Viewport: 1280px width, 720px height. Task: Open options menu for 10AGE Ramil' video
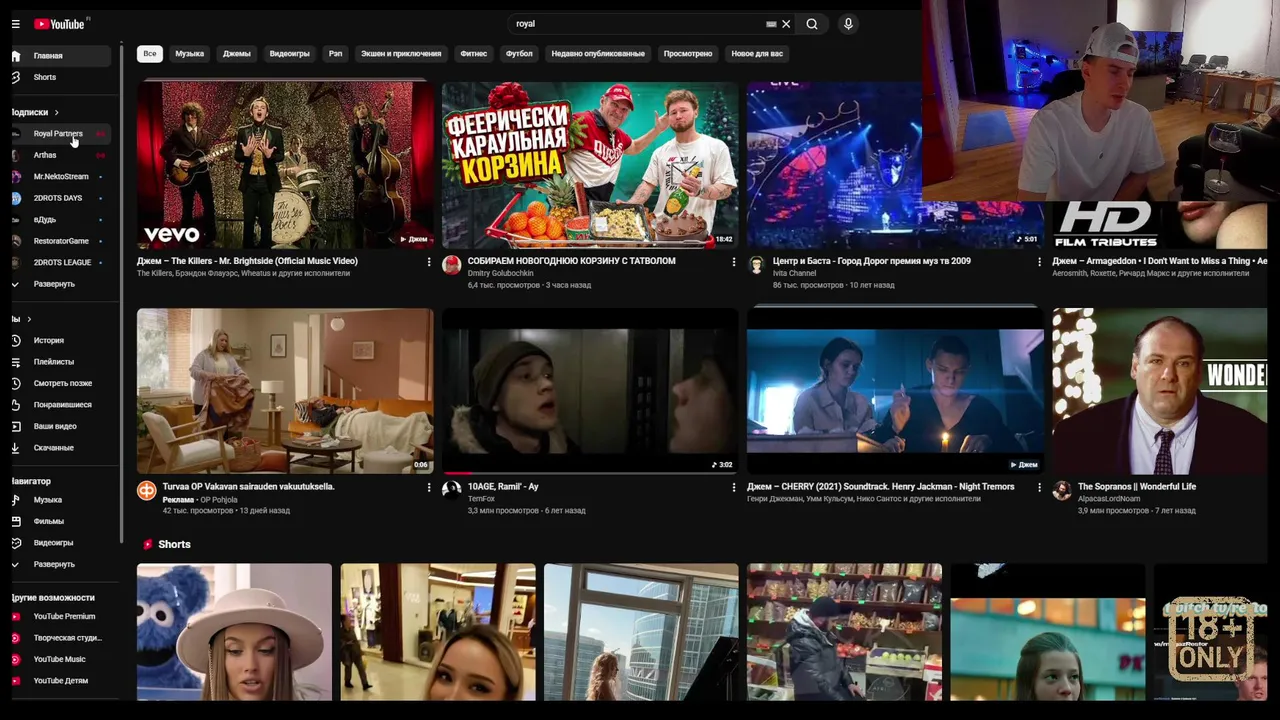[x=733, y=488]
